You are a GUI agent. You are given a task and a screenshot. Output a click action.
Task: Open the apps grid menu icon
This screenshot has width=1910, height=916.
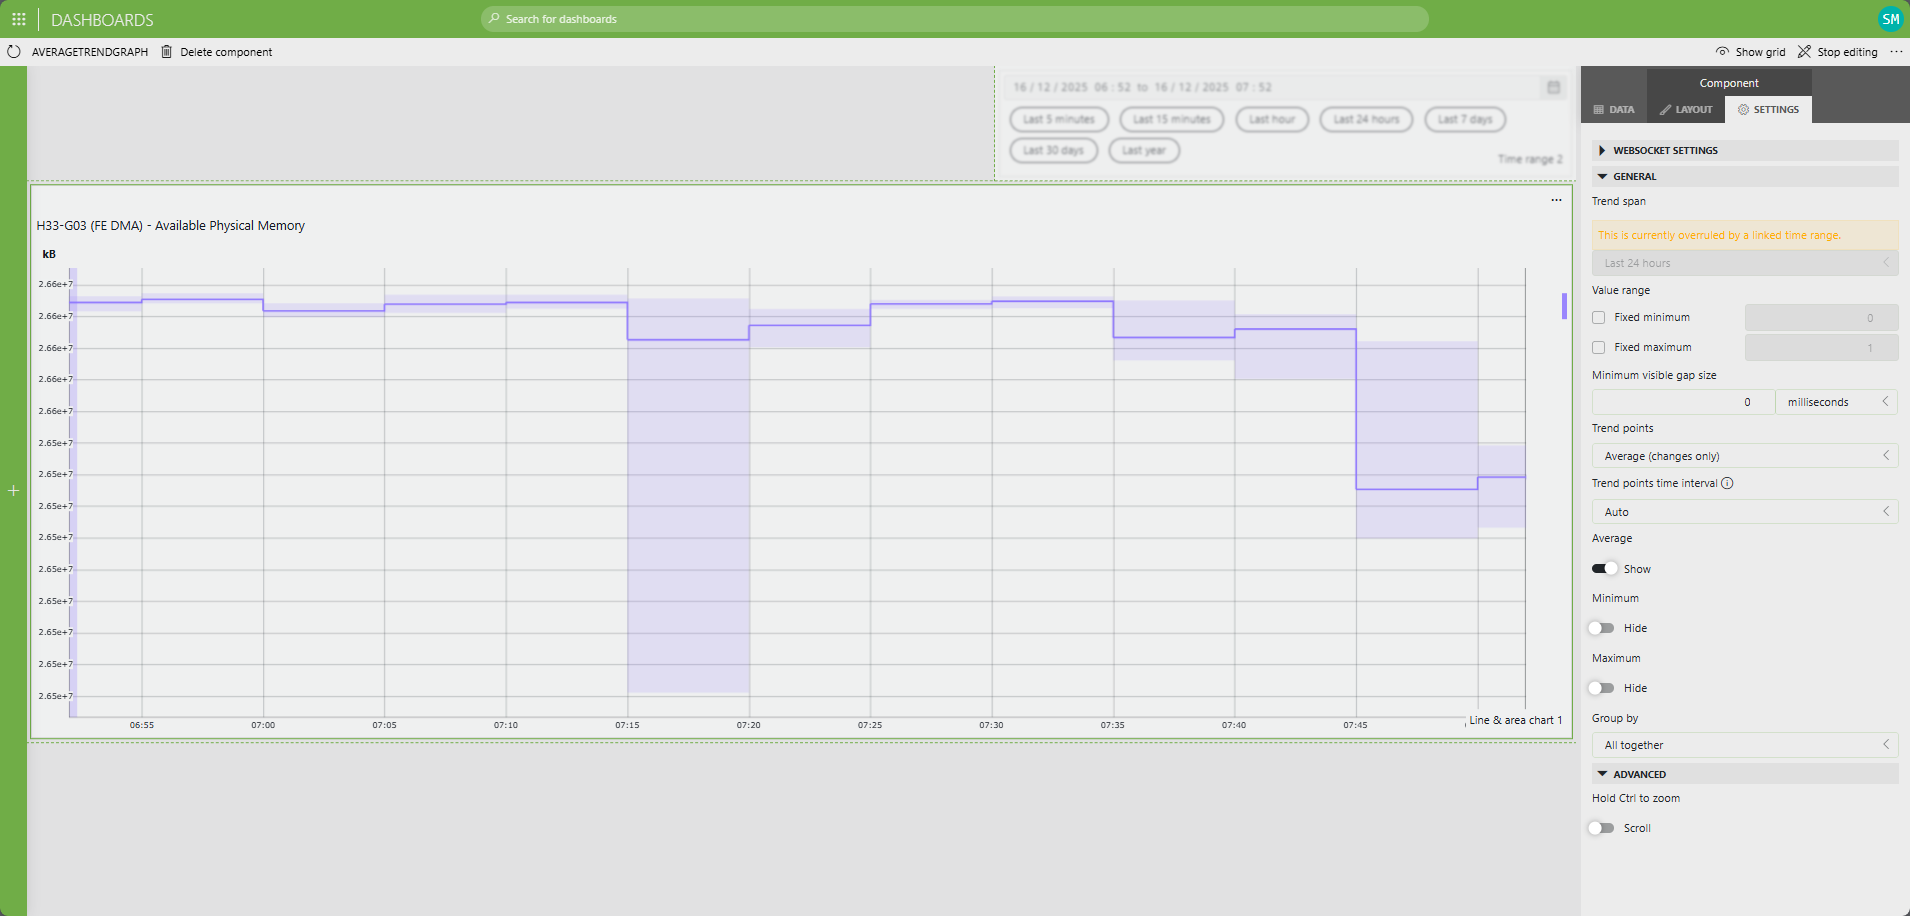coord(18,19)
